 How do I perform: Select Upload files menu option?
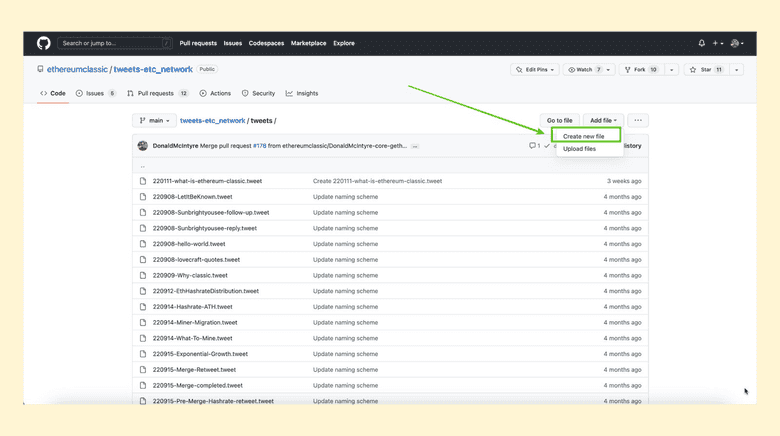[579, 149]
